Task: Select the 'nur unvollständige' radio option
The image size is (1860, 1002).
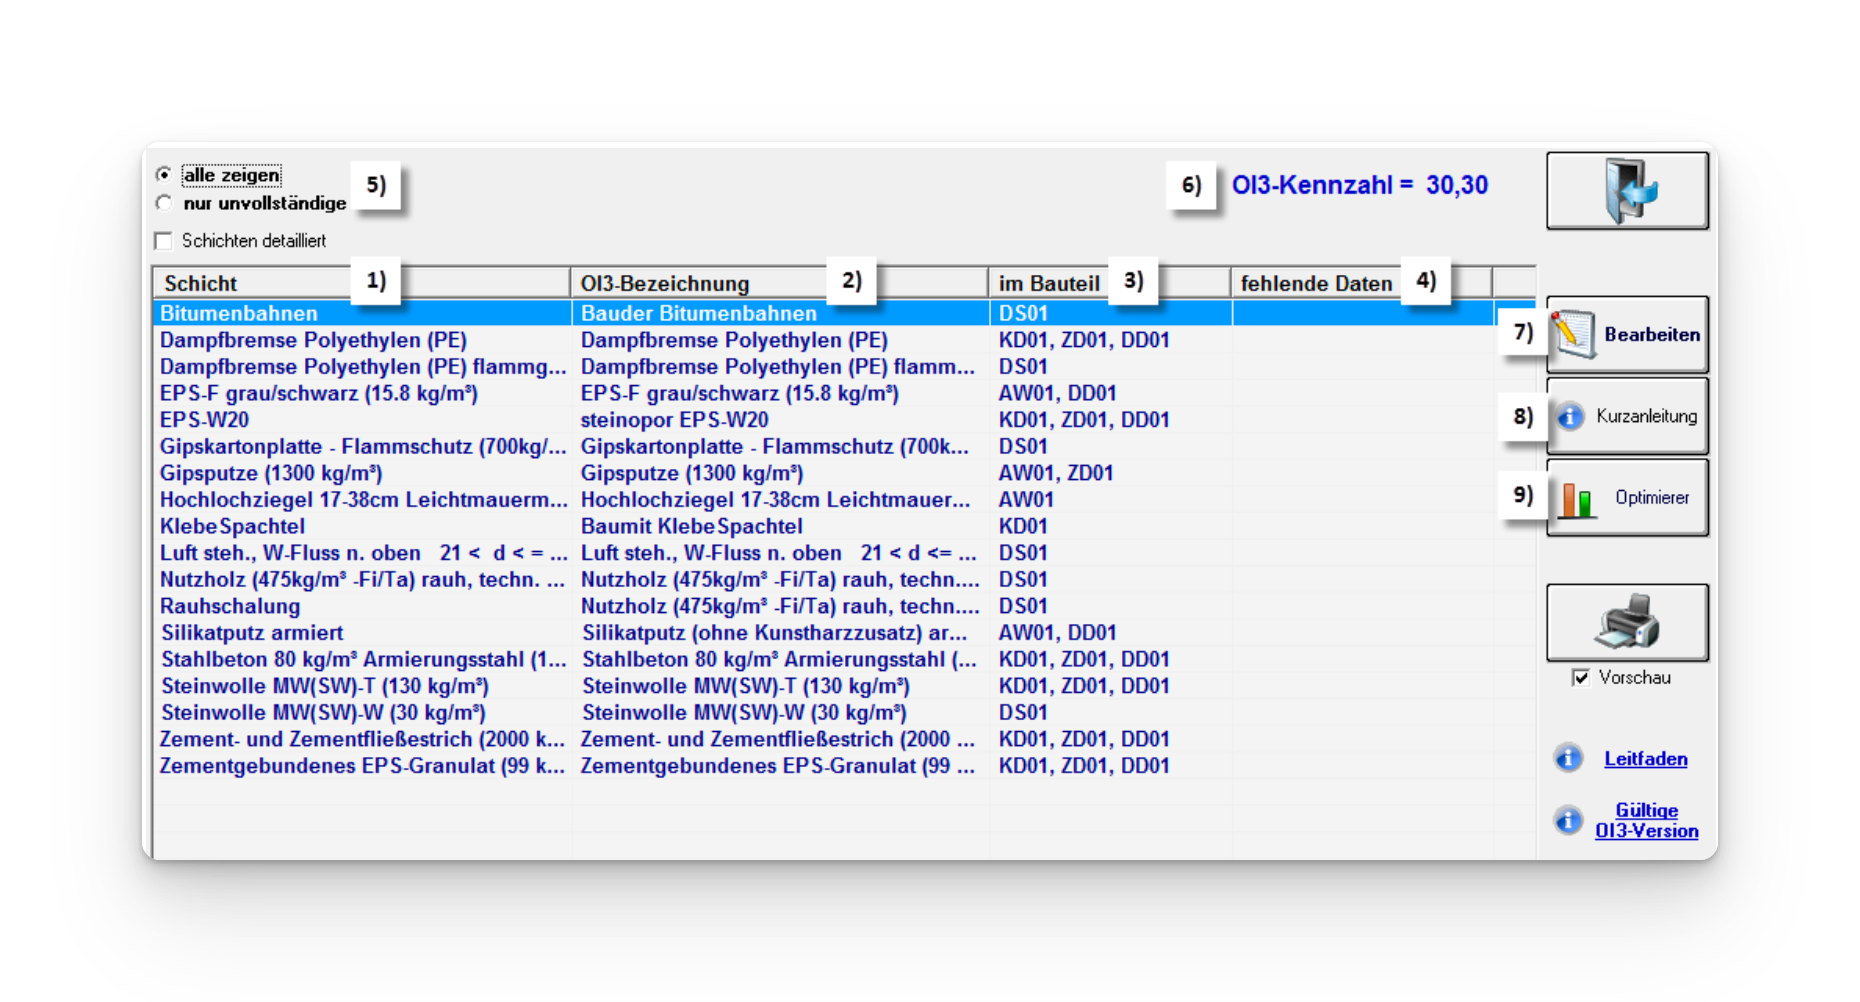Action: 164,203
